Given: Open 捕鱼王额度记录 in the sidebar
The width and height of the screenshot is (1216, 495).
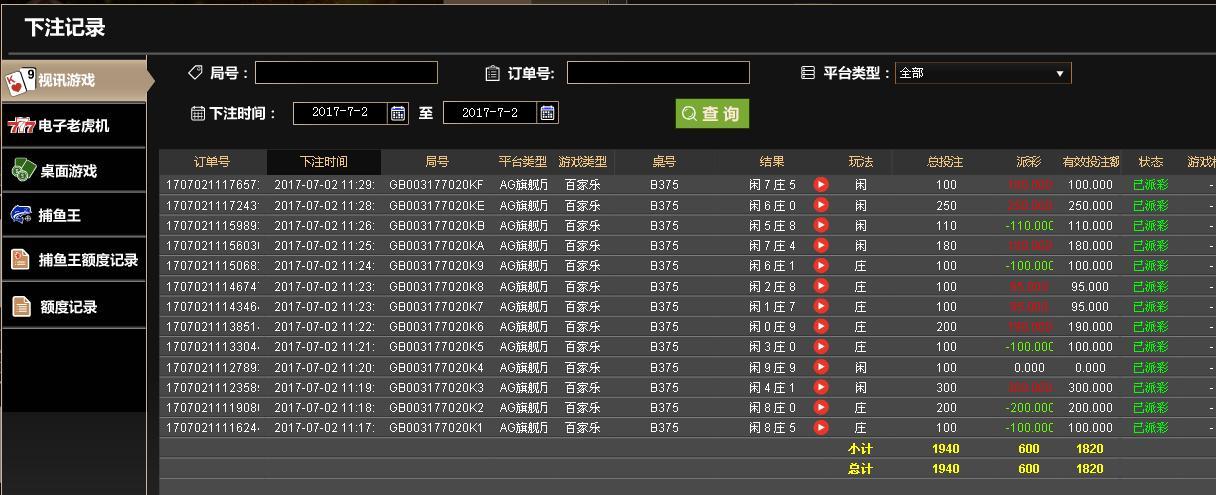Looking at the screenshot, I should (73, 260).
